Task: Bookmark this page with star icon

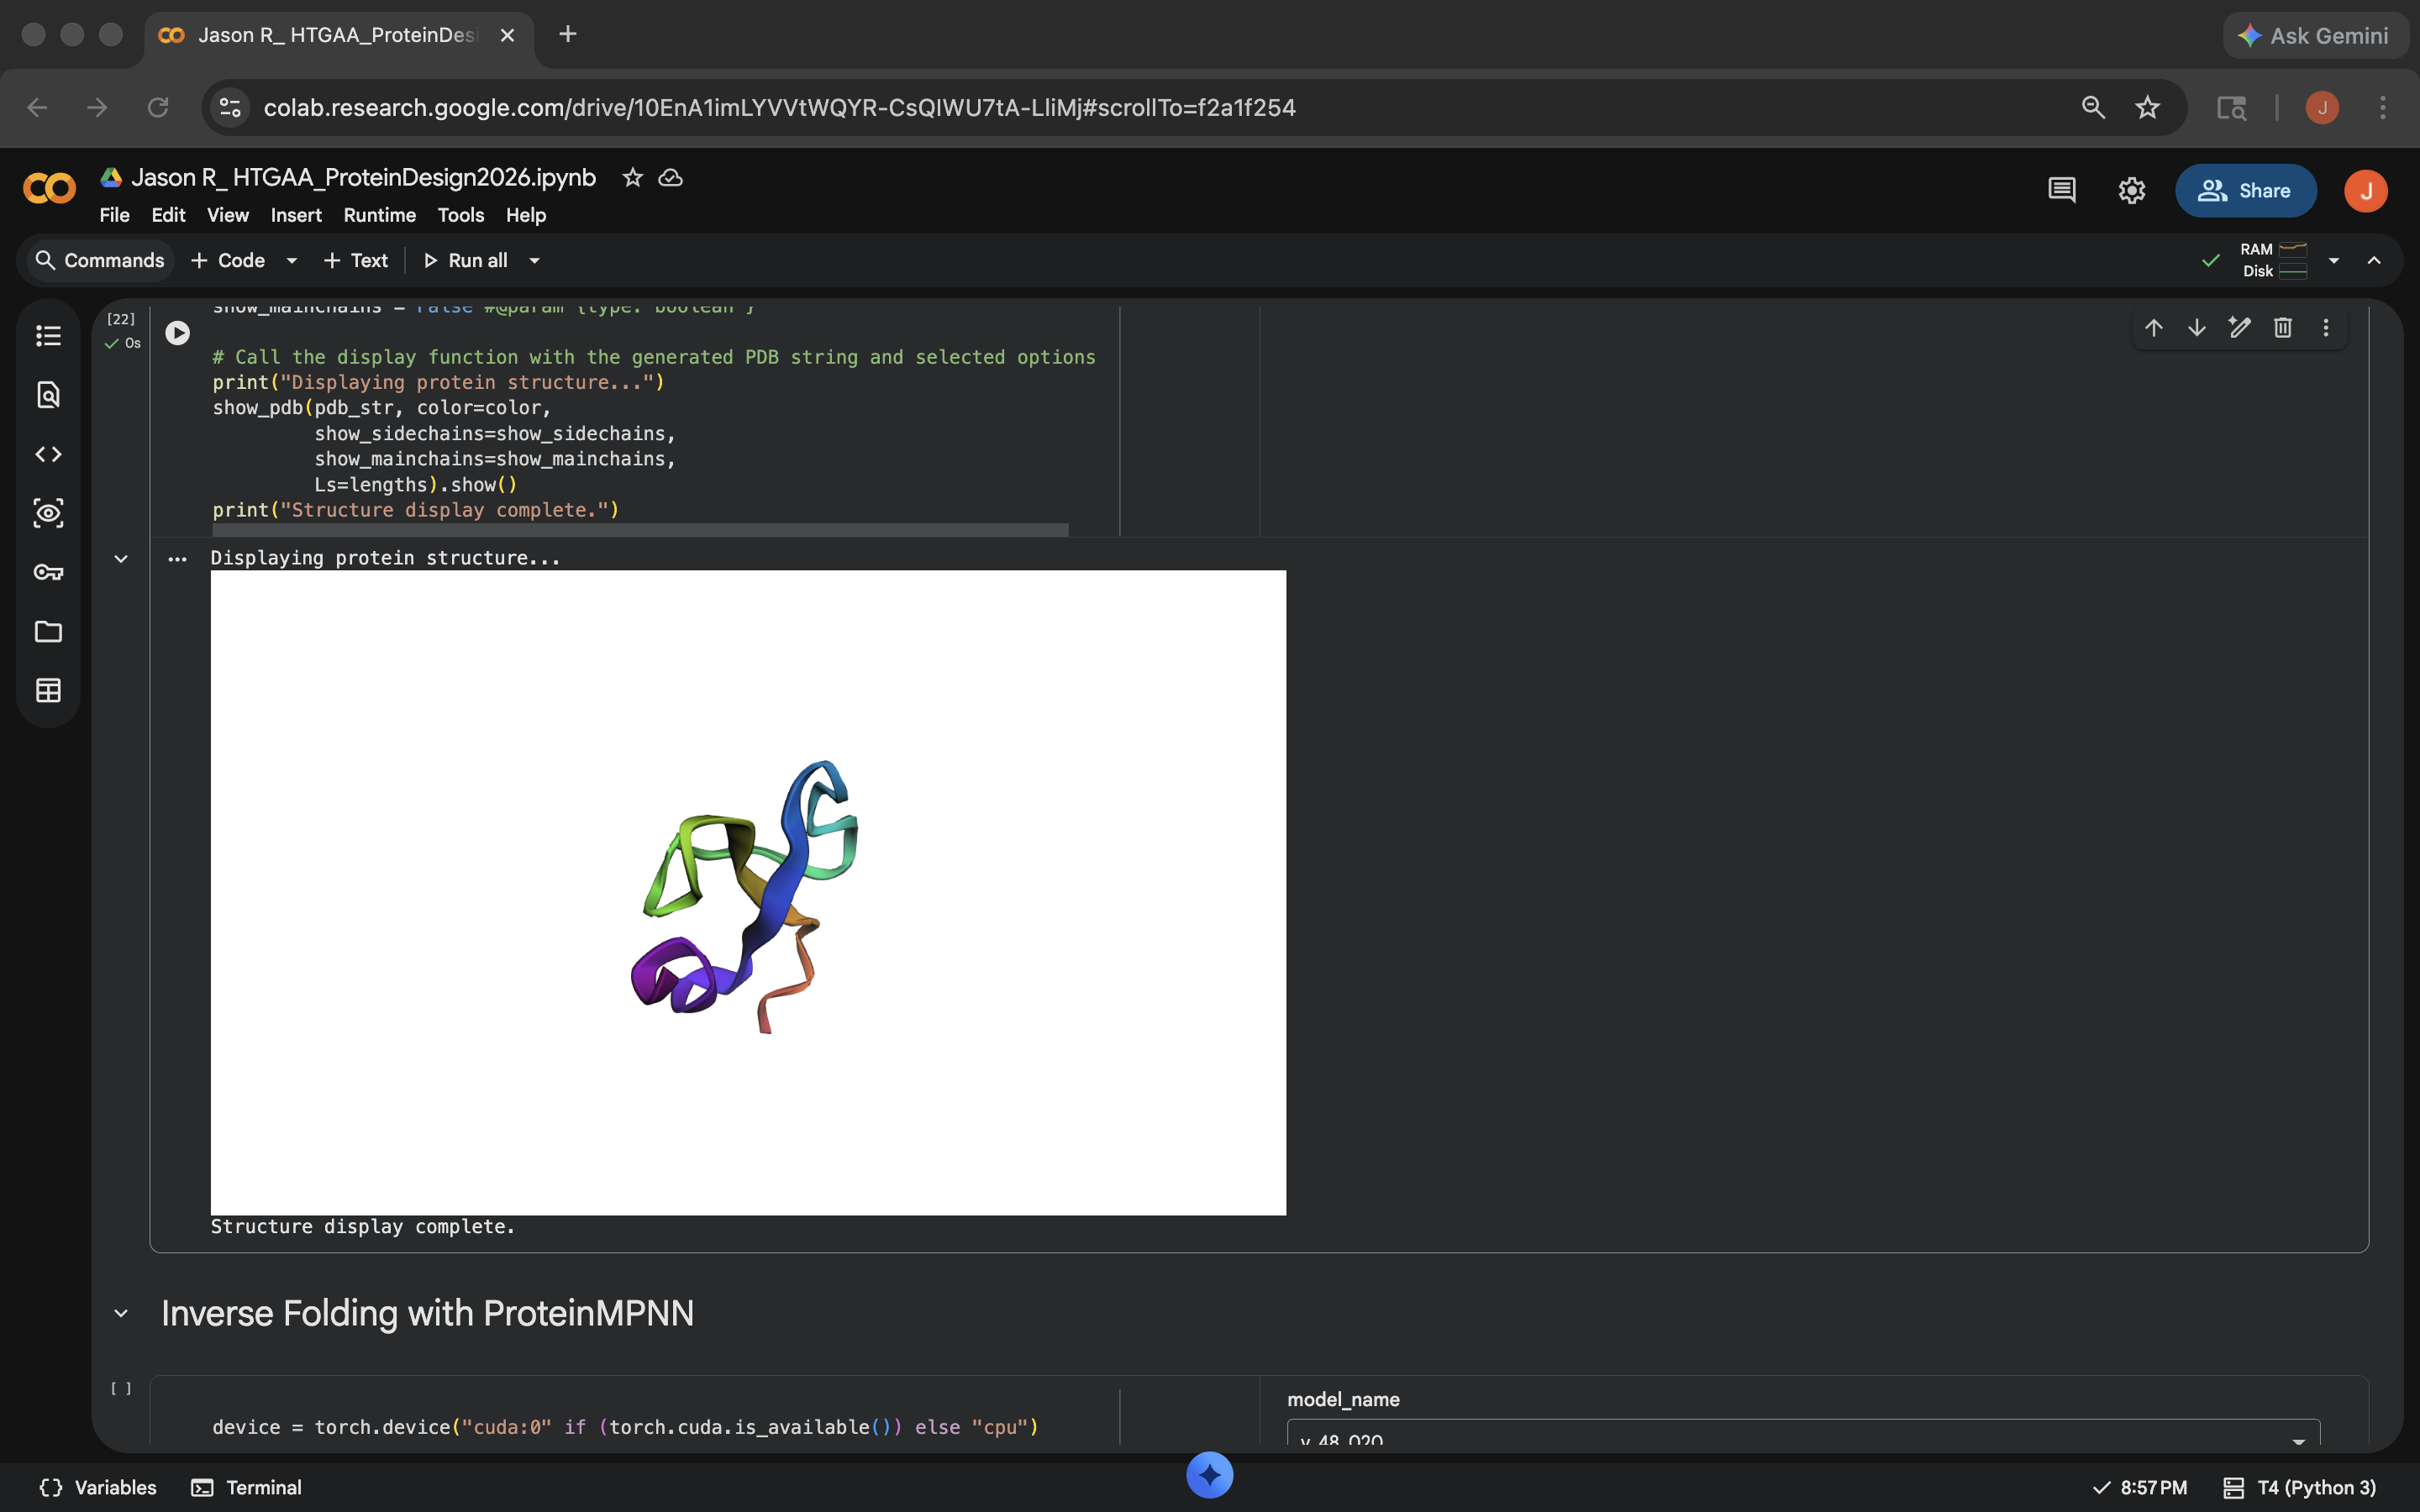Action: point(2148,108)
